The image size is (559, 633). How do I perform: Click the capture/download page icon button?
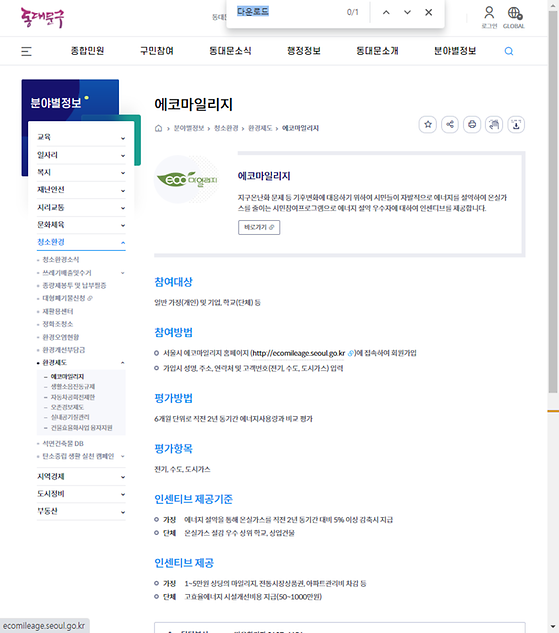(x=516, y=124)
